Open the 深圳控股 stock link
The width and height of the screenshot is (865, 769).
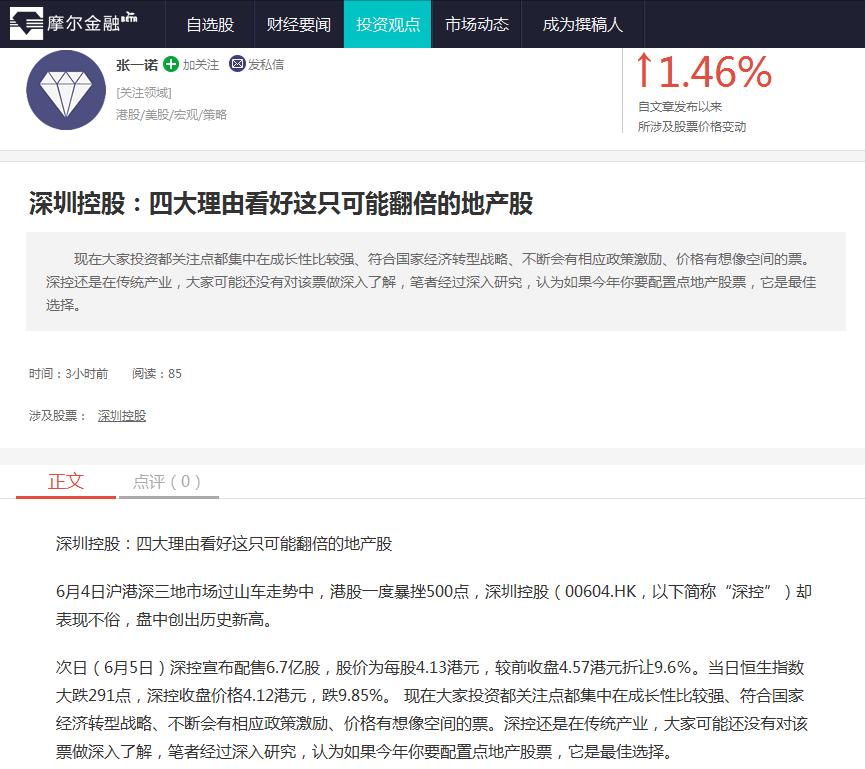(122, 416)
